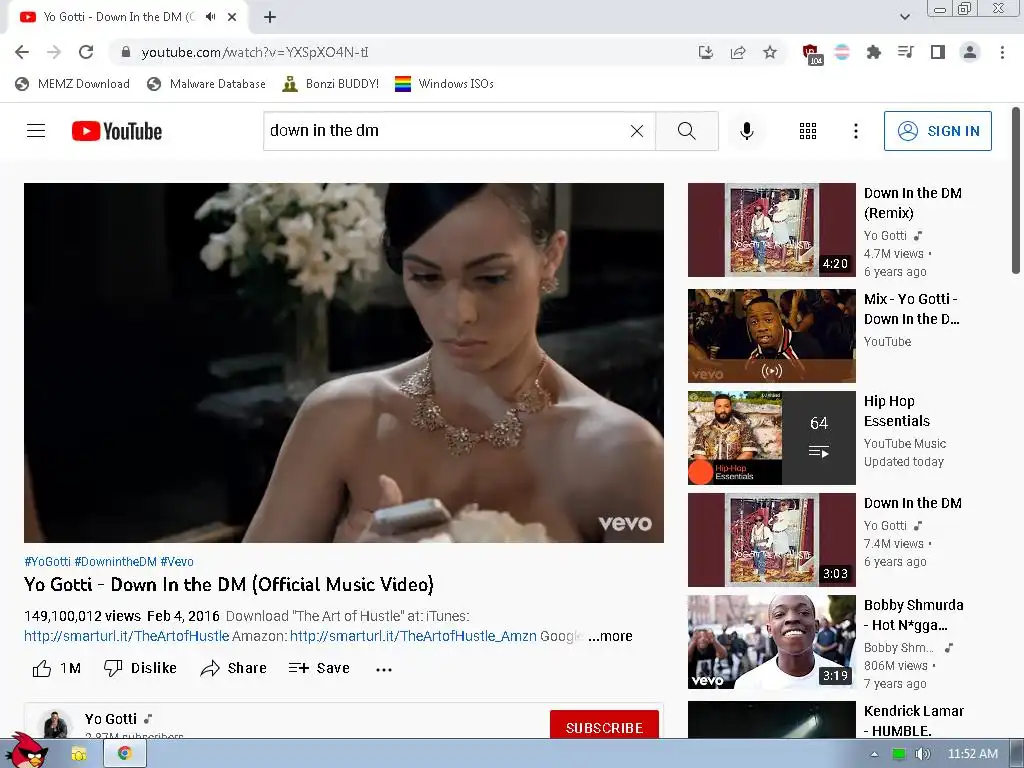The width and height of the screenshot is (1024, 768).
Task: Open the volume icon in system tray
Action: pyautogui.click(x=921, y=754)
